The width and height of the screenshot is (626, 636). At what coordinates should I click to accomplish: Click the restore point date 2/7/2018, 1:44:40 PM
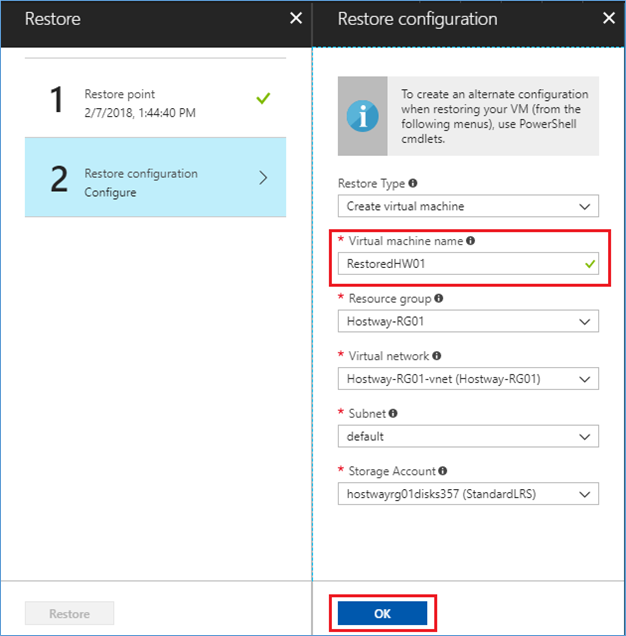(x=140, y=113)
